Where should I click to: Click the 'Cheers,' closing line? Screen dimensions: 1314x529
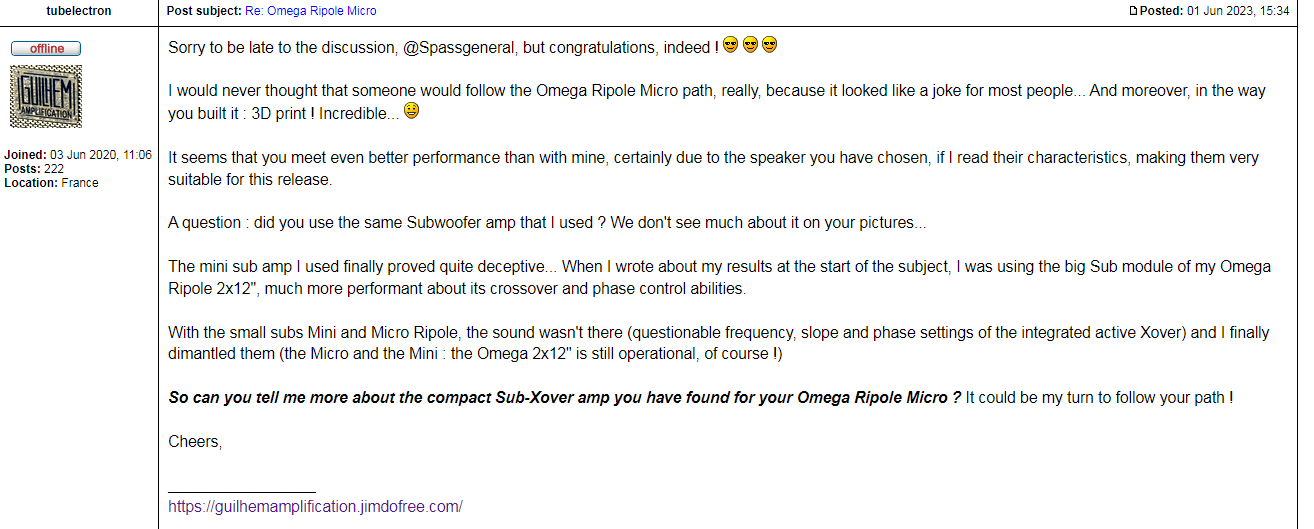coord(195,441)
